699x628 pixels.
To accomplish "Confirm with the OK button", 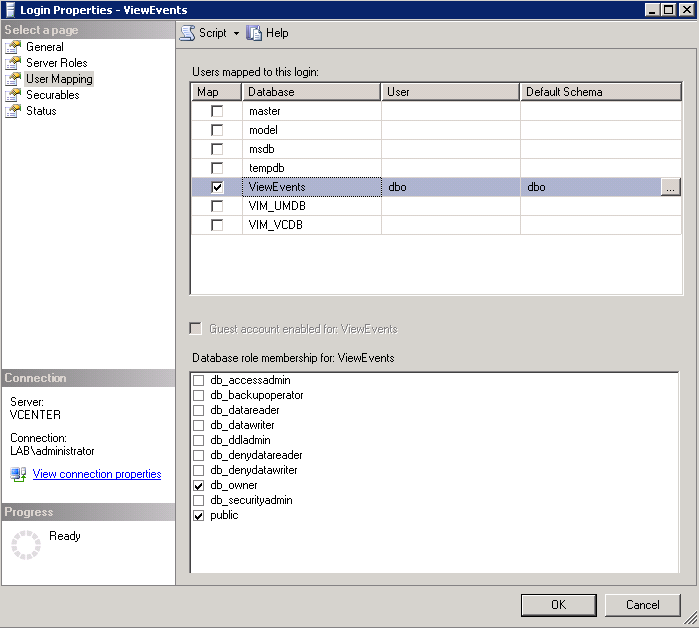I will pyautogui.click(x=559, y=605).
